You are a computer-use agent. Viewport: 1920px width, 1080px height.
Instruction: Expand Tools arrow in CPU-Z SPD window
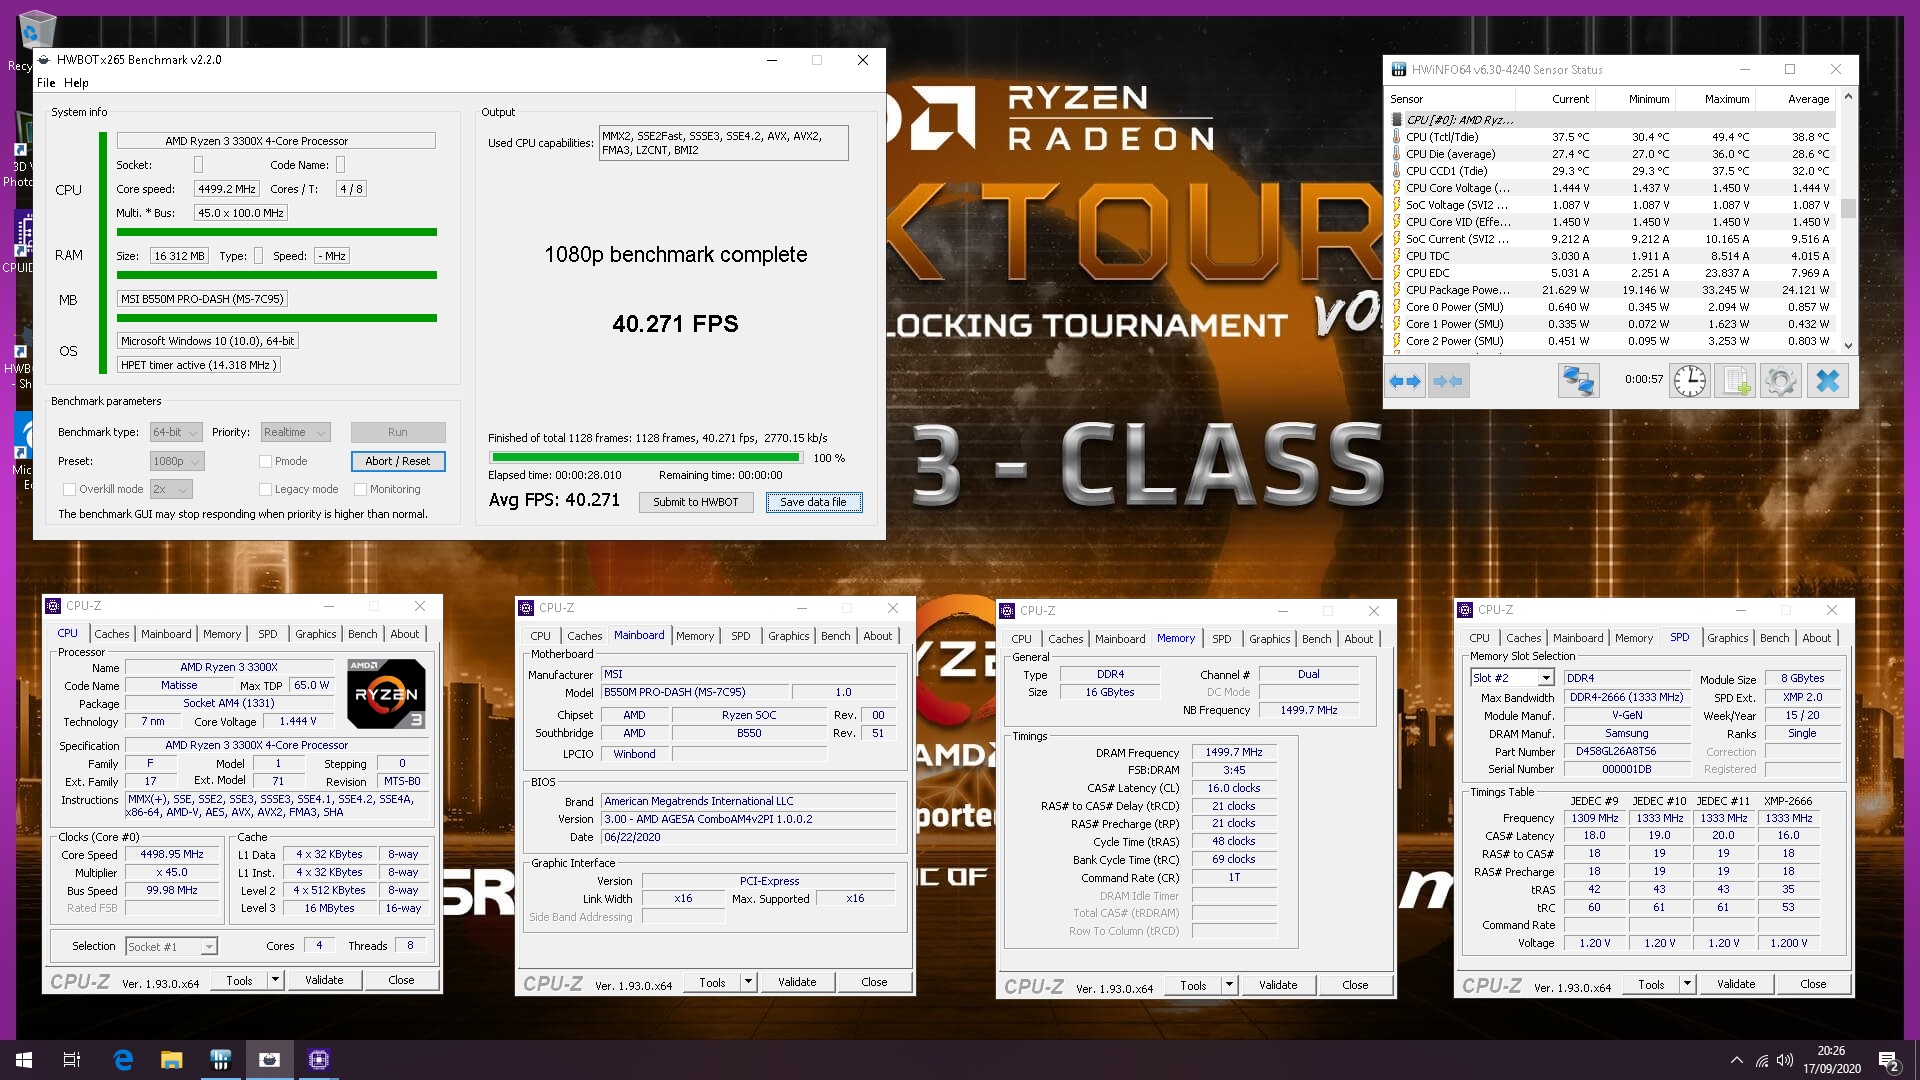point(1687,984)
